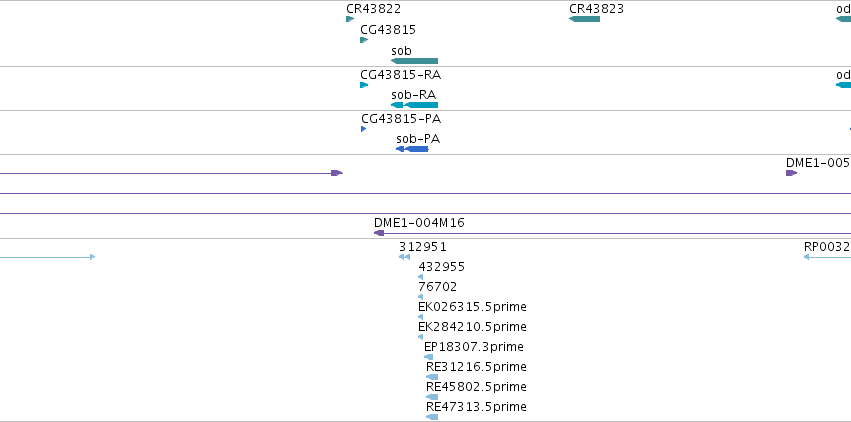Click the sob gene bar
The image size is (851, 422).
[415, 61]
